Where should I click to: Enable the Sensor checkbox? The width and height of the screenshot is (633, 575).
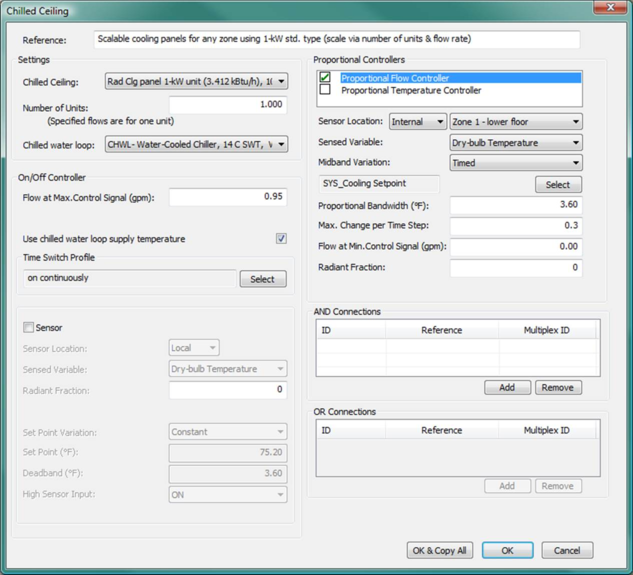click(29, 328)
